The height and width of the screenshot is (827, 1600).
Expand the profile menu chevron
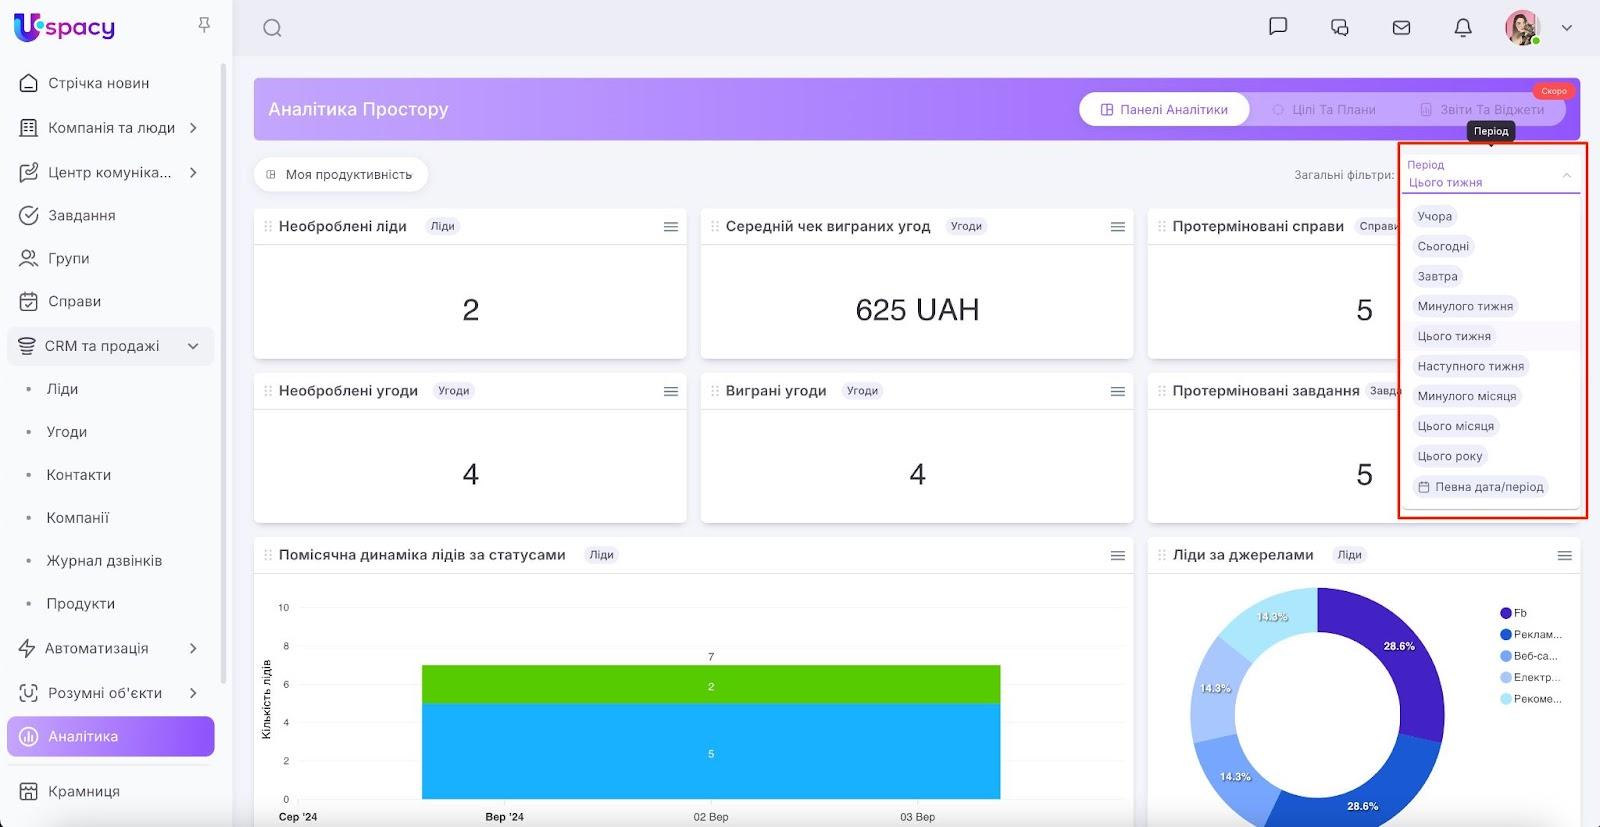1567,28
